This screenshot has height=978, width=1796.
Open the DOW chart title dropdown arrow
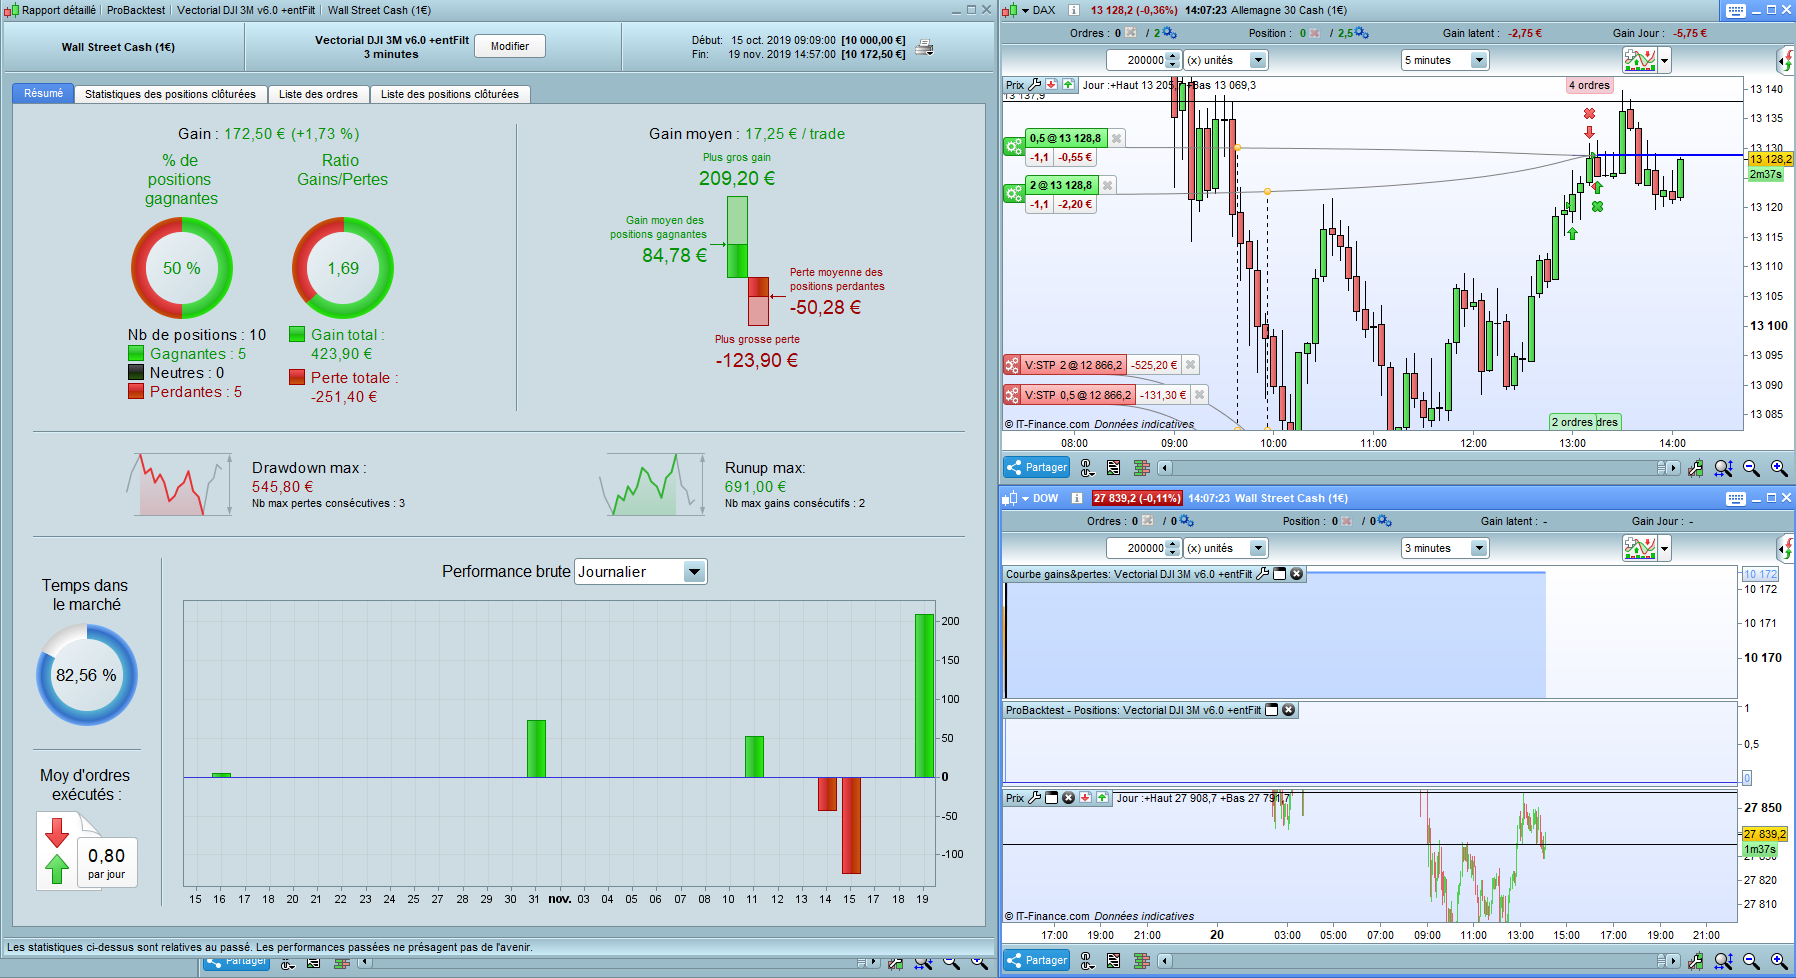pos(1025,498)
